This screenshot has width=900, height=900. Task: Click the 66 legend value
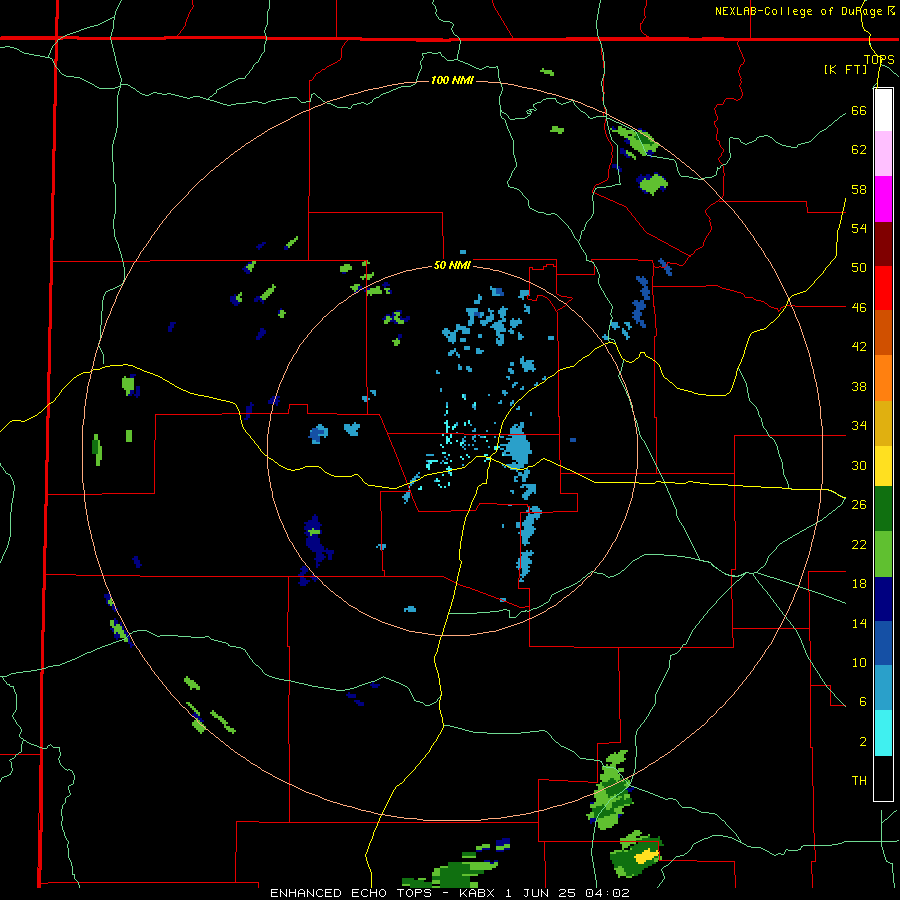point(859,111)
